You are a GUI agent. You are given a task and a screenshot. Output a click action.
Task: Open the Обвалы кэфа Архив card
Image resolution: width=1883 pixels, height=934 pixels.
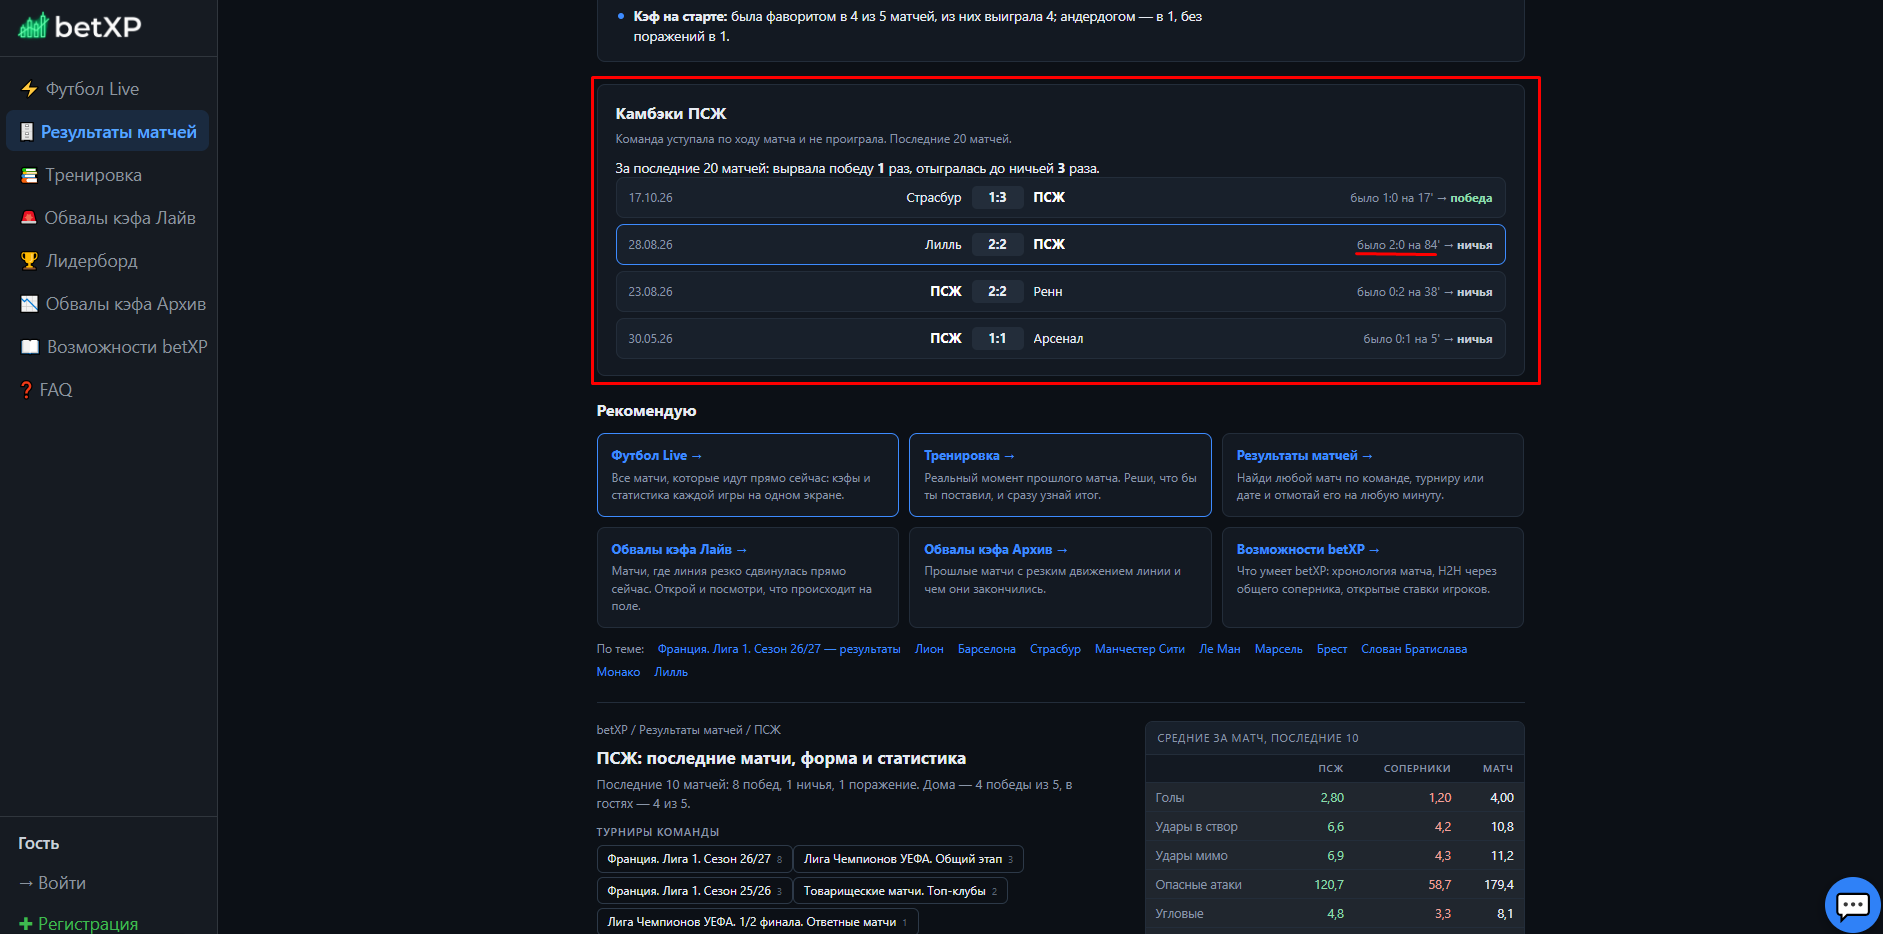[1060, 577]
